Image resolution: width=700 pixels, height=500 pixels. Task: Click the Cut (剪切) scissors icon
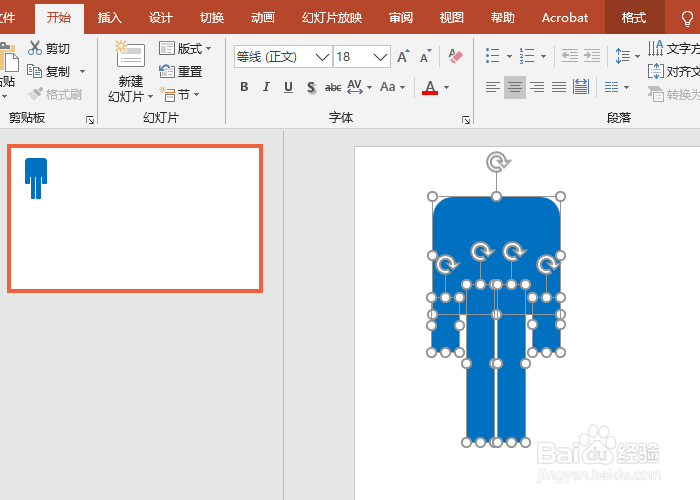34,48
